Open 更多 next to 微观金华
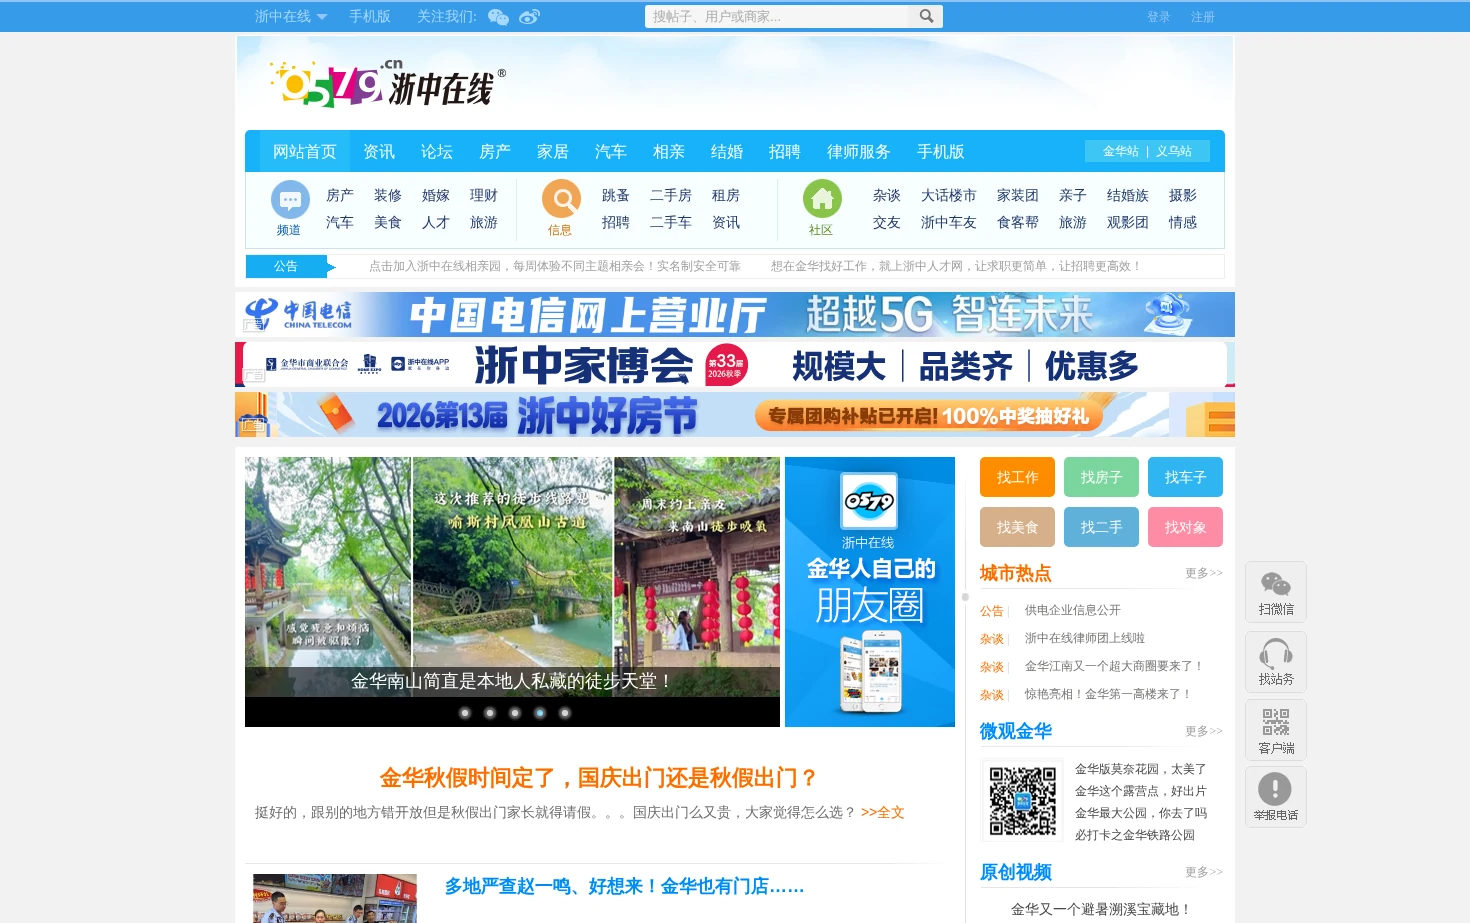1470x923 pixels. click(x=1204, y=731)
